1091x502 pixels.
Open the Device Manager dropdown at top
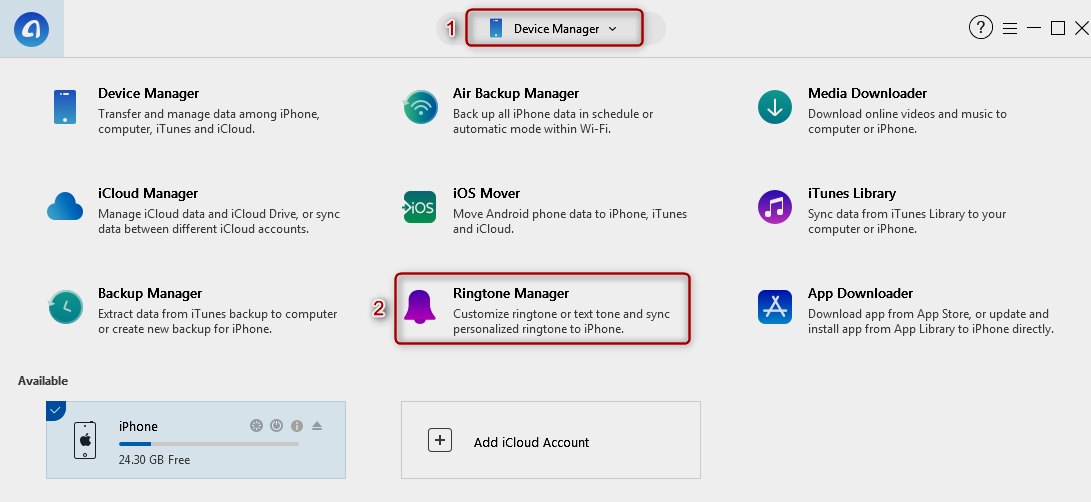(554, 29)
